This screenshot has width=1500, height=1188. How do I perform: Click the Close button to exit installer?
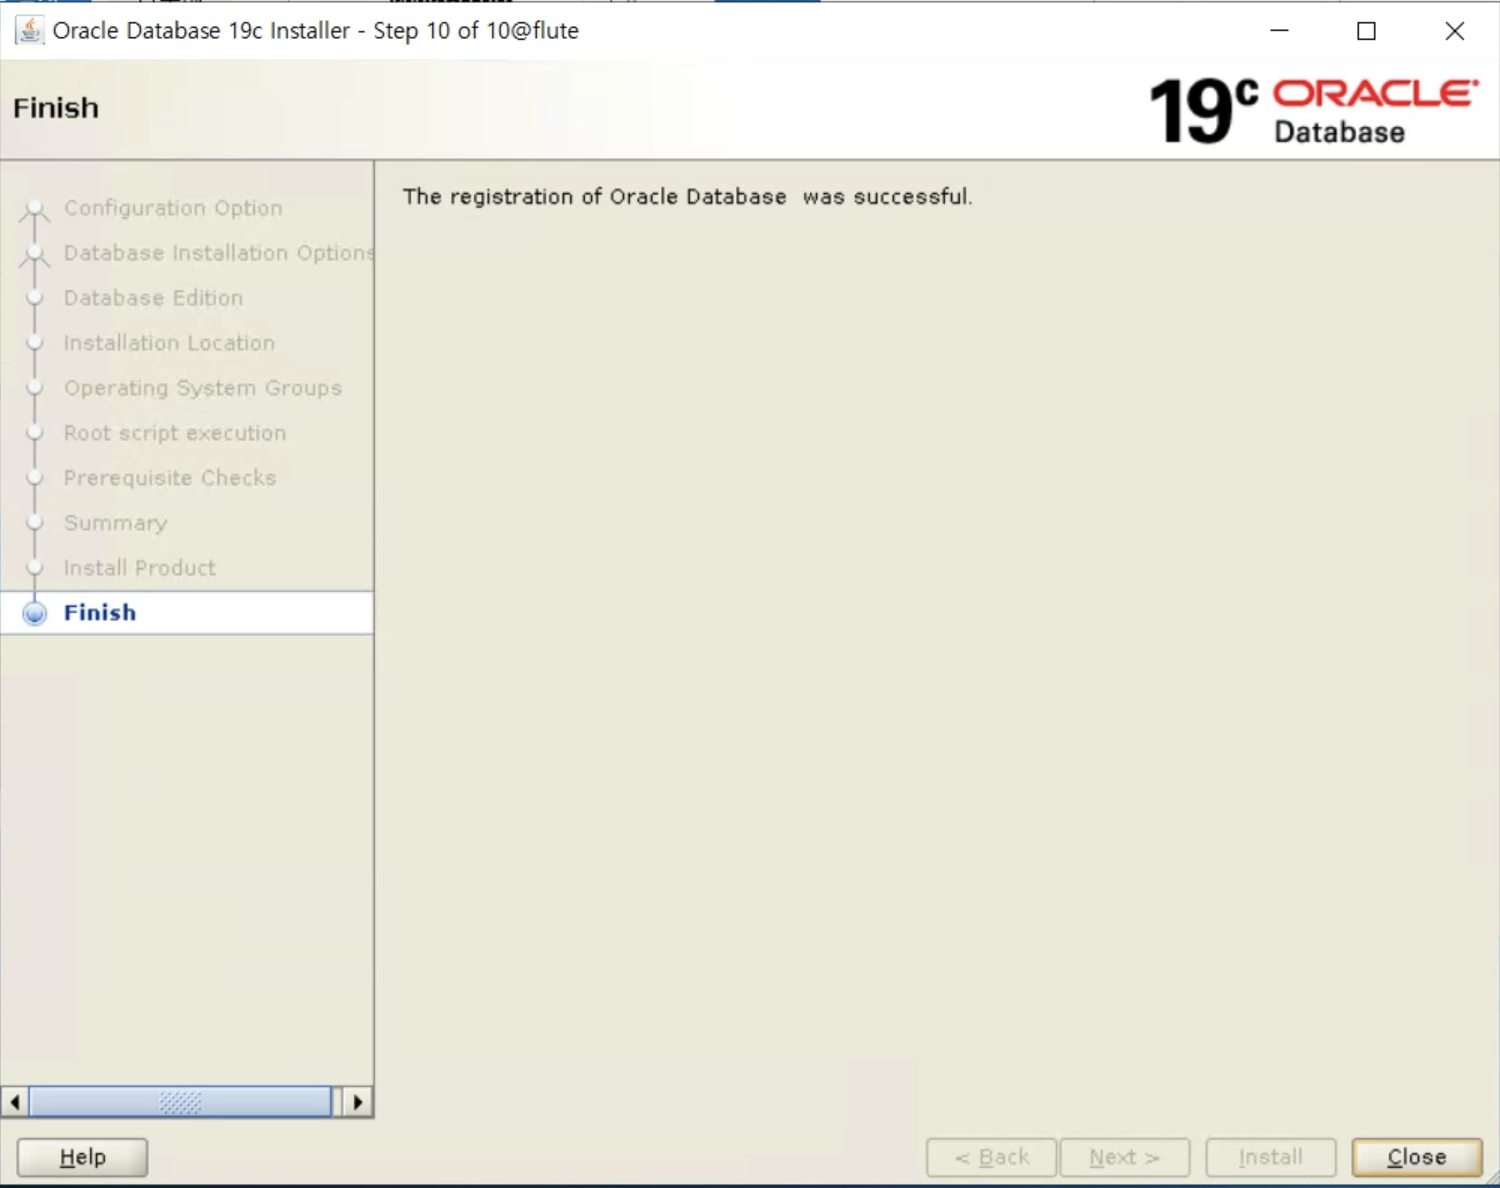click(1416, 1157)
